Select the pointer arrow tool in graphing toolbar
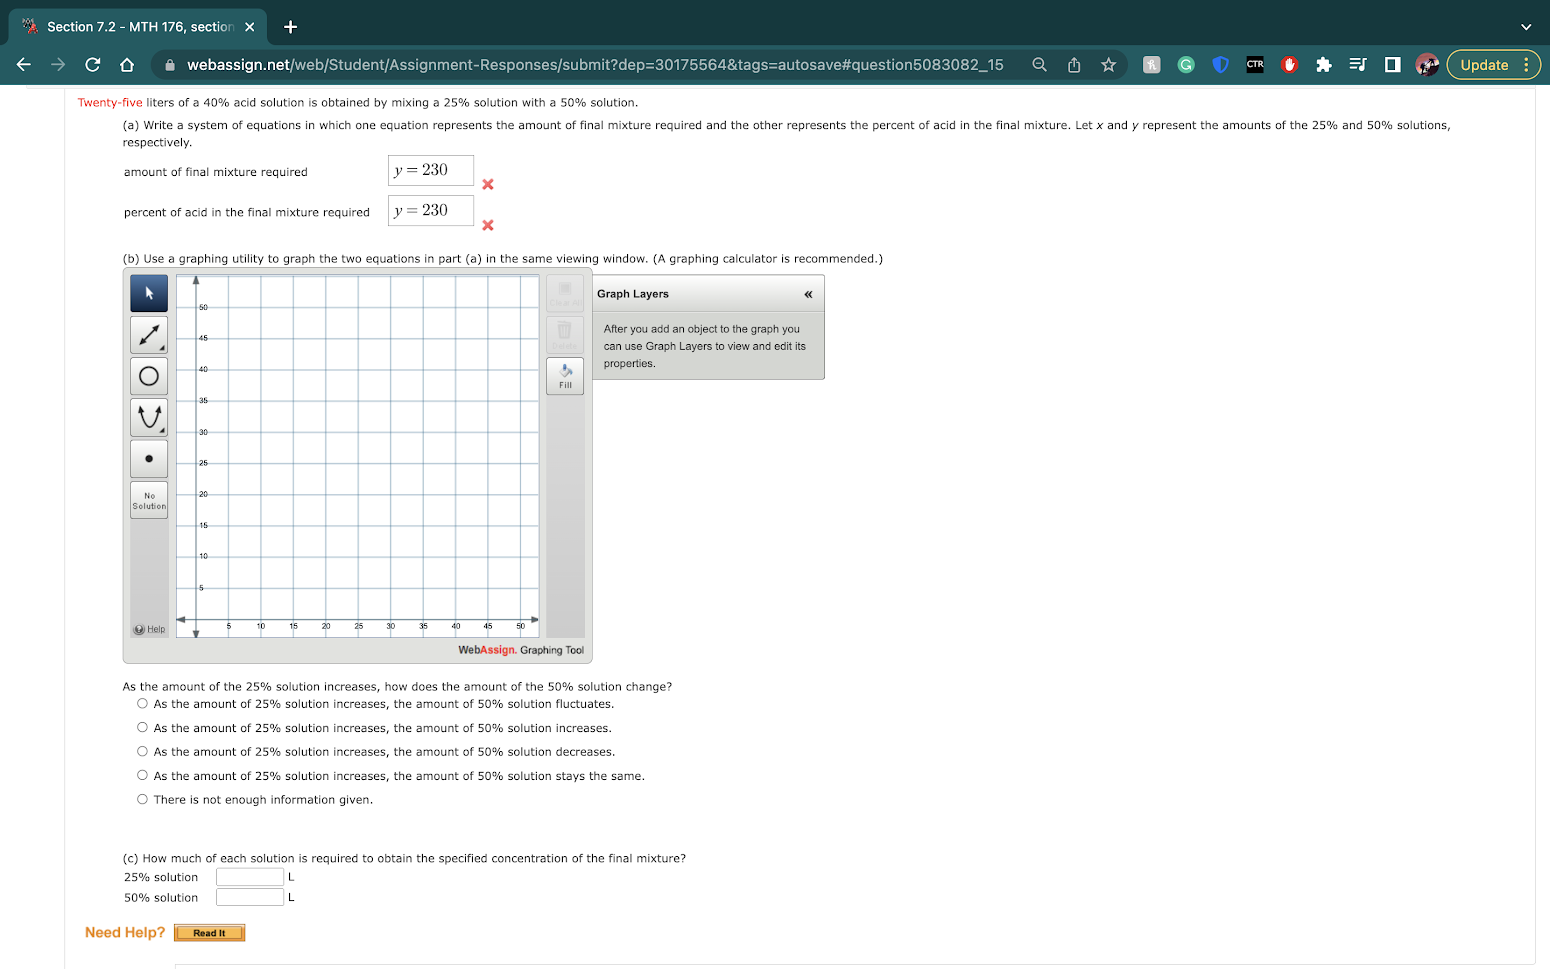 (x=149, y=293)
